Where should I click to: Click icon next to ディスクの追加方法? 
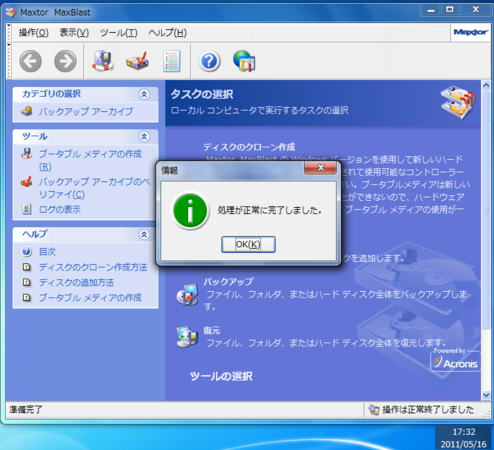pos(27,282)
